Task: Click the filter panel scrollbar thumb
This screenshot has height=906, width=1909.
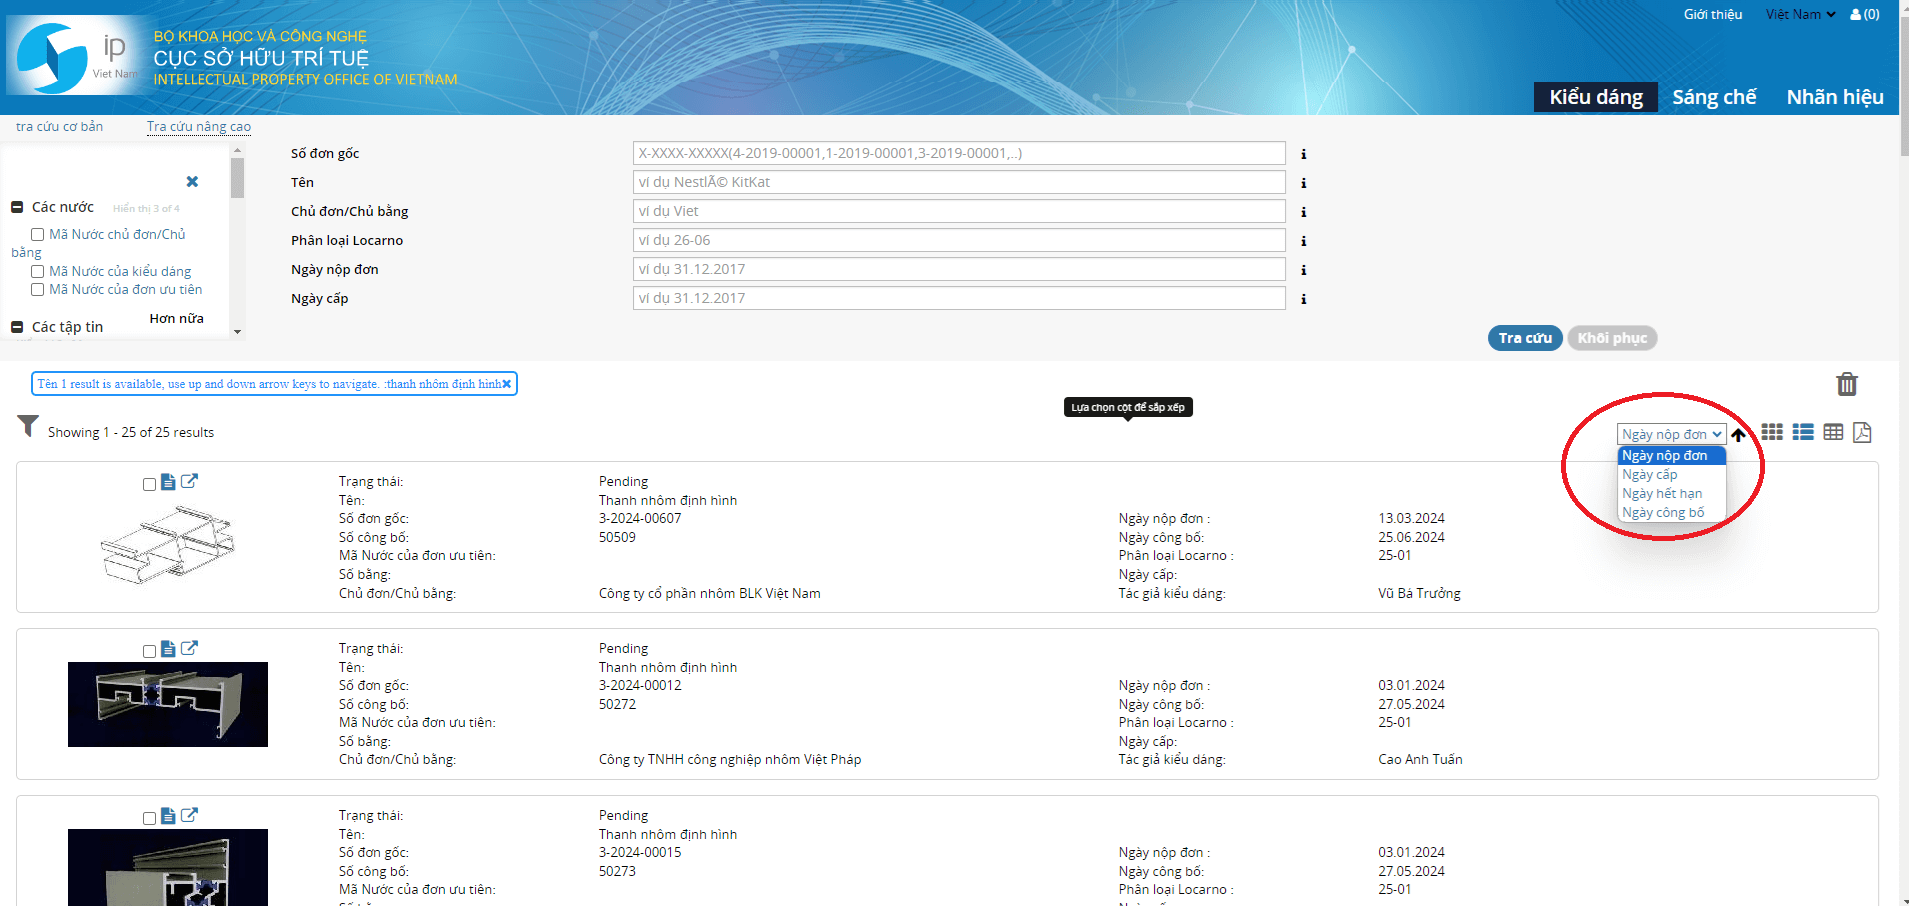Action: 237,177
